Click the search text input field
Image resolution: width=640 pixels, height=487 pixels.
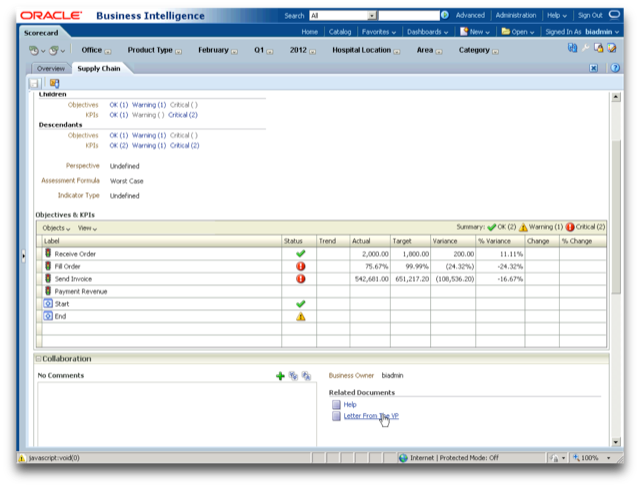pos(409,16)
